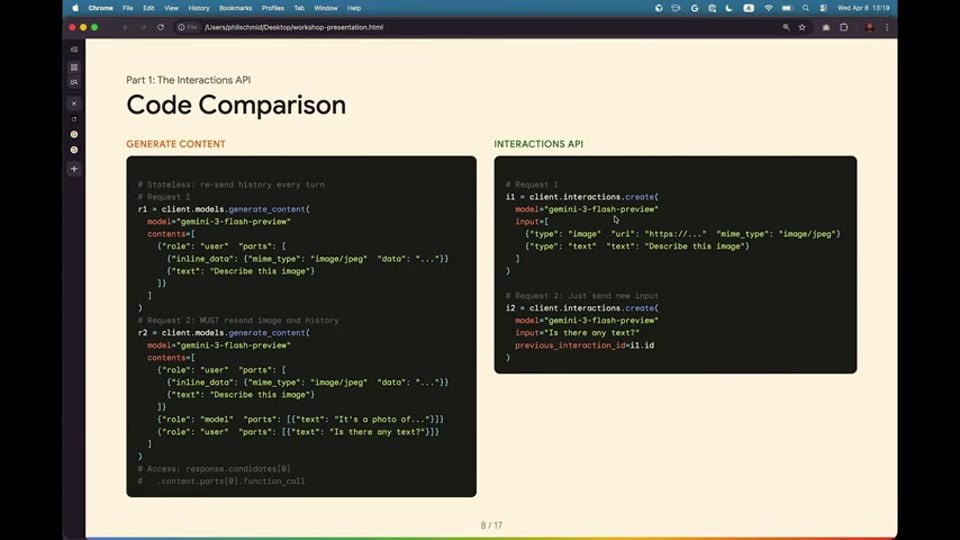The image size is (960, 540).
Task: Click the '.content.parts[0].function_call' comment line
Action: tap(221, 481)
